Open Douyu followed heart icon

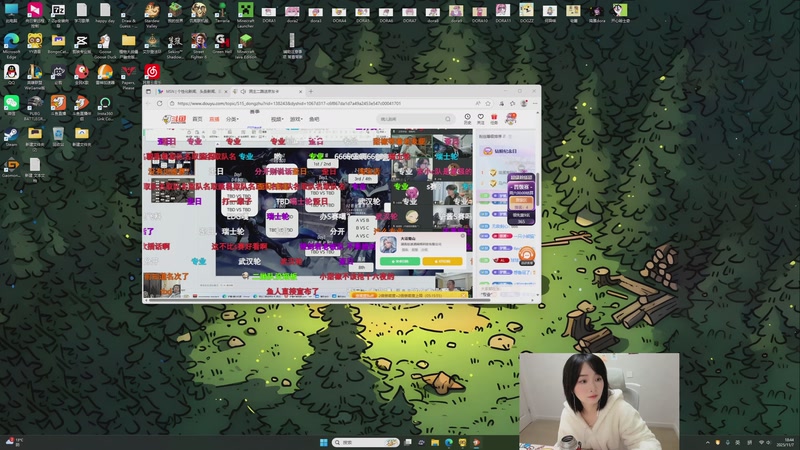(x=481, y=119)
